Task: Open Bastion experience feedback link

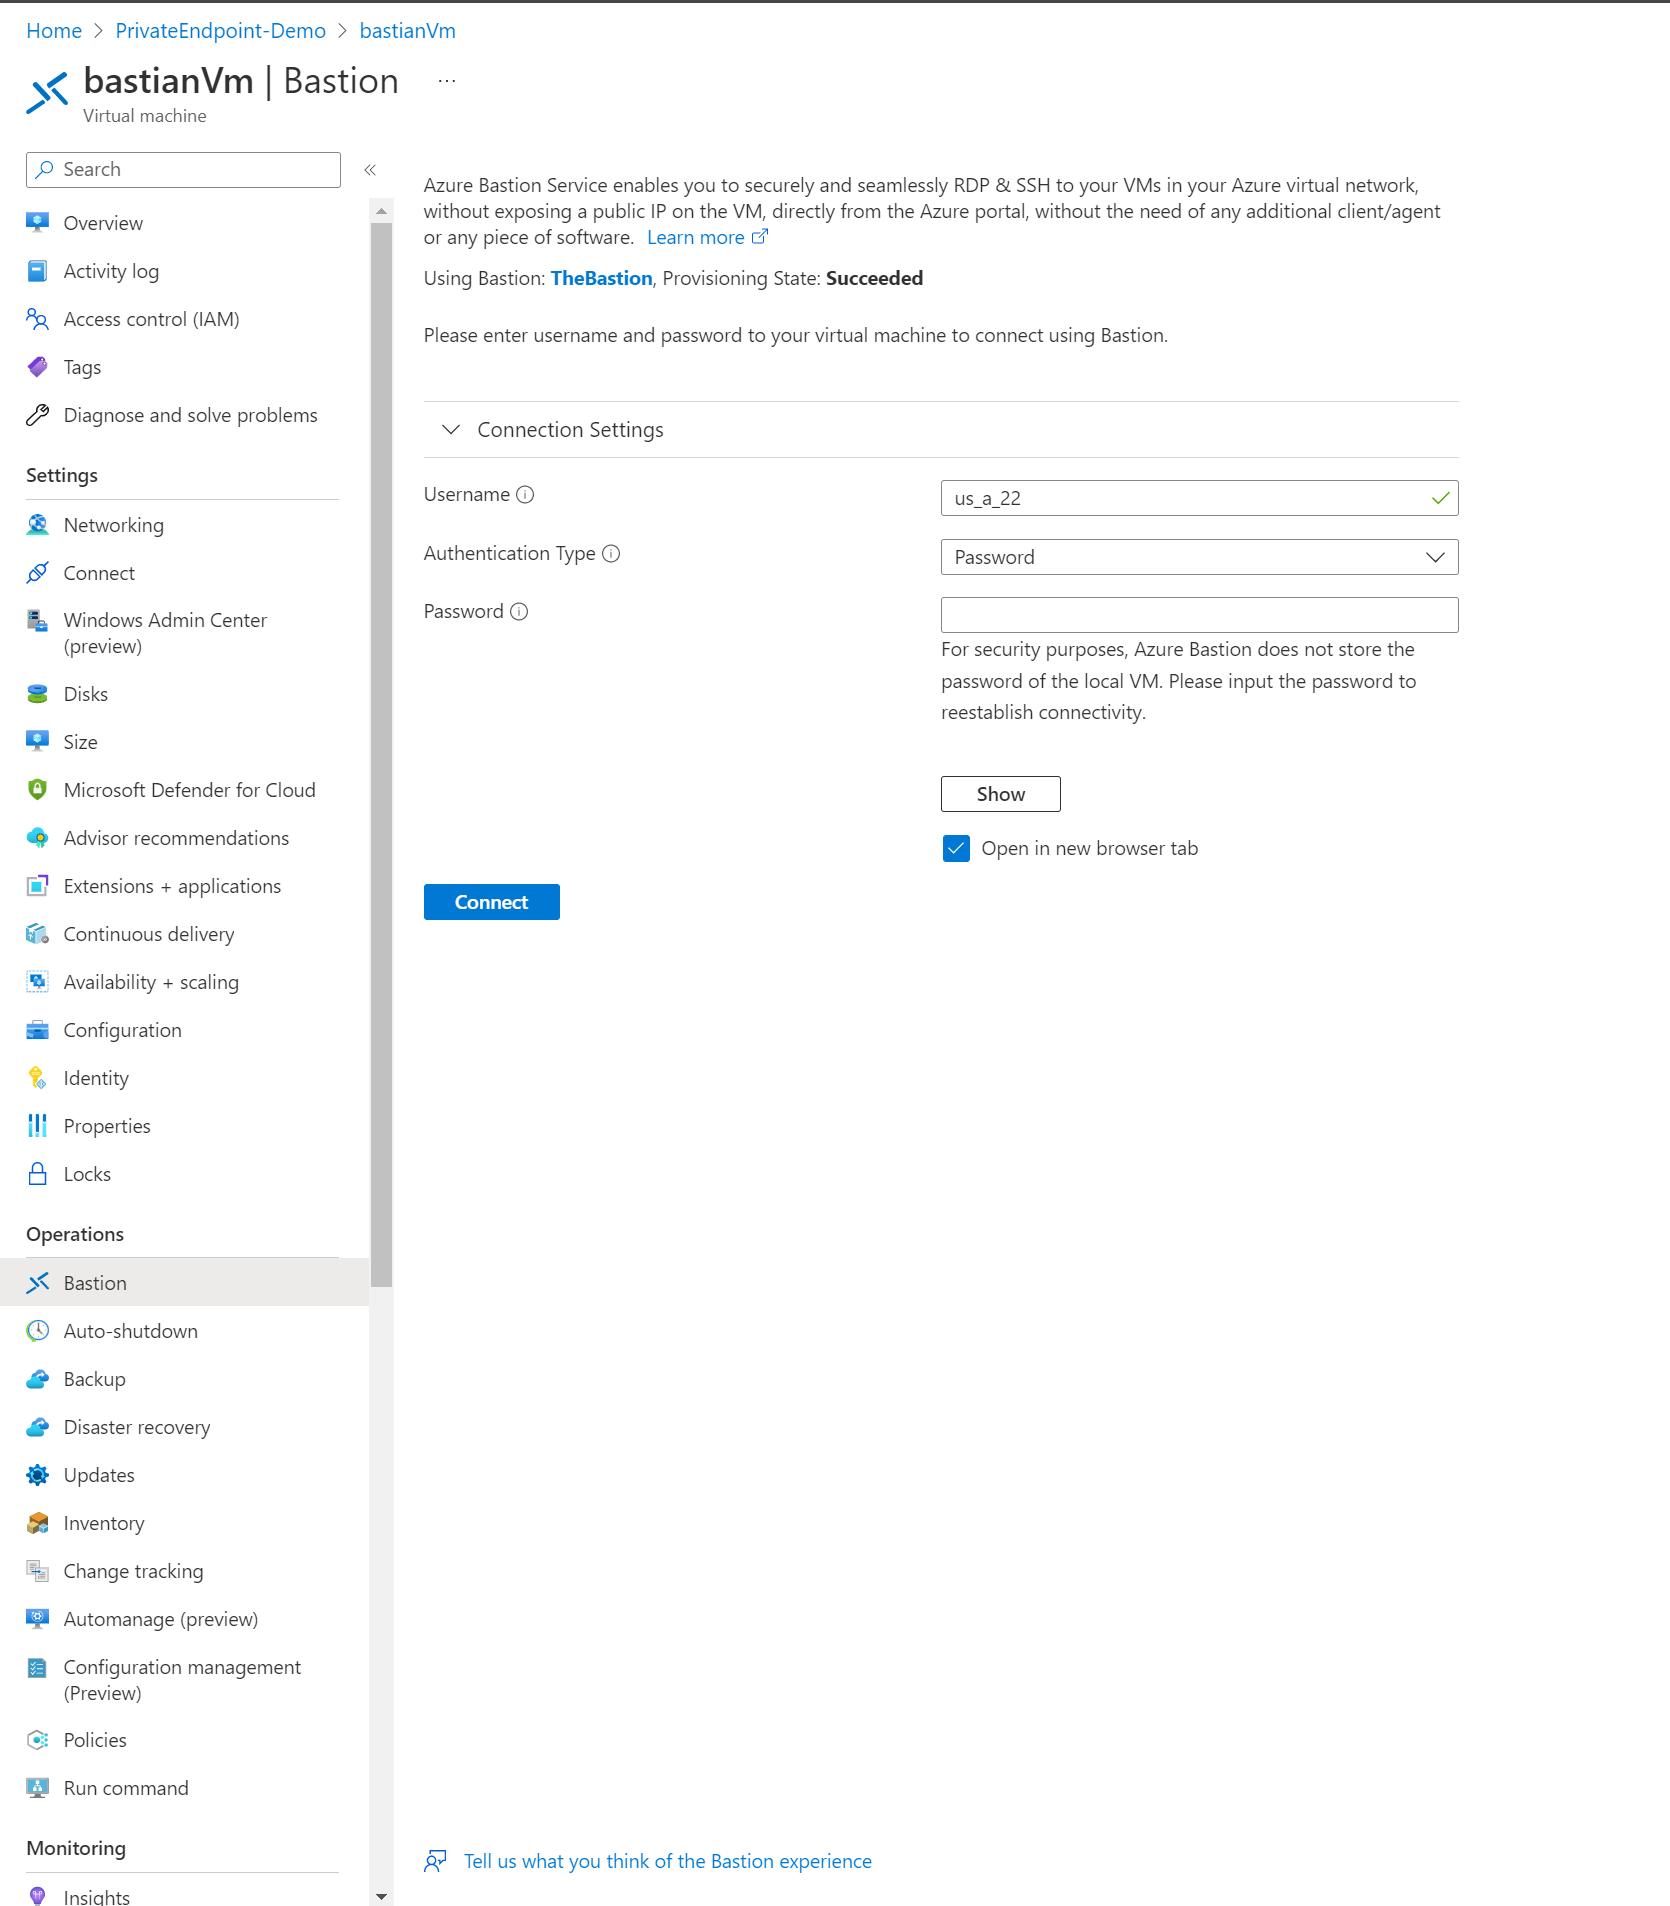Action: coord(667,1861)
